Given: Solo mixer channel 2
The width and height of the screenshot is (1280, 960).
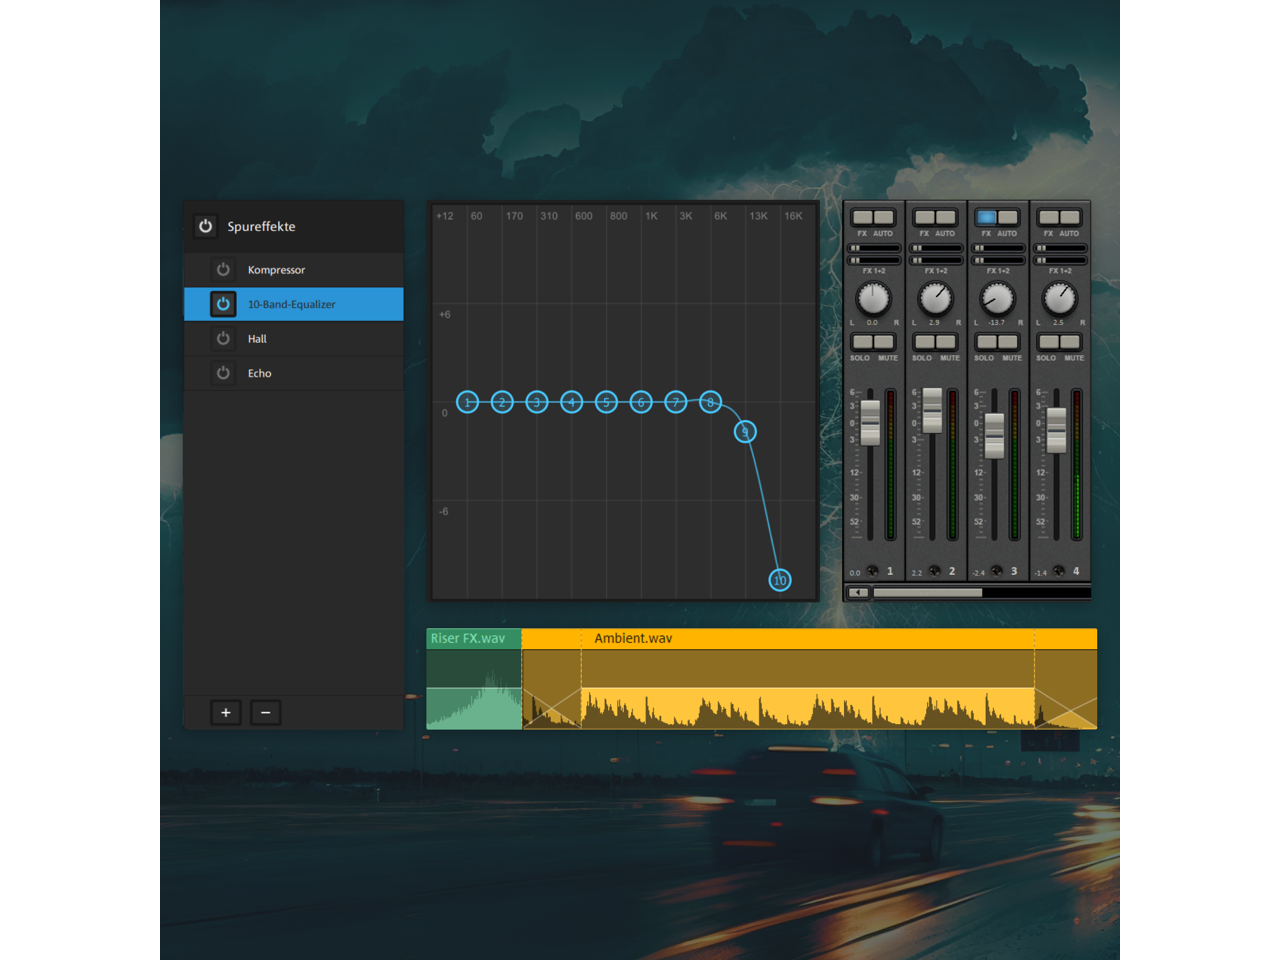Looking at the screenshot, I should (x=924, y=343).
